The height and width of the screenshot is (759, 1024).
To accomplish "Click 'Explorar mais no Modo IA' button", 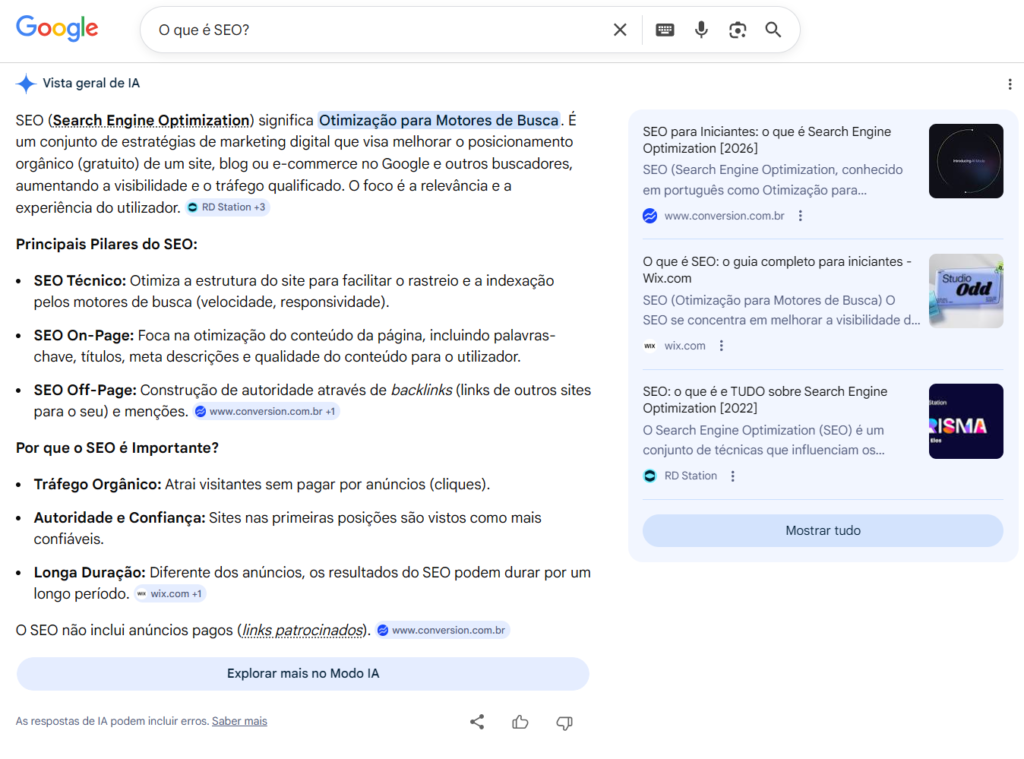I will 303,674.
